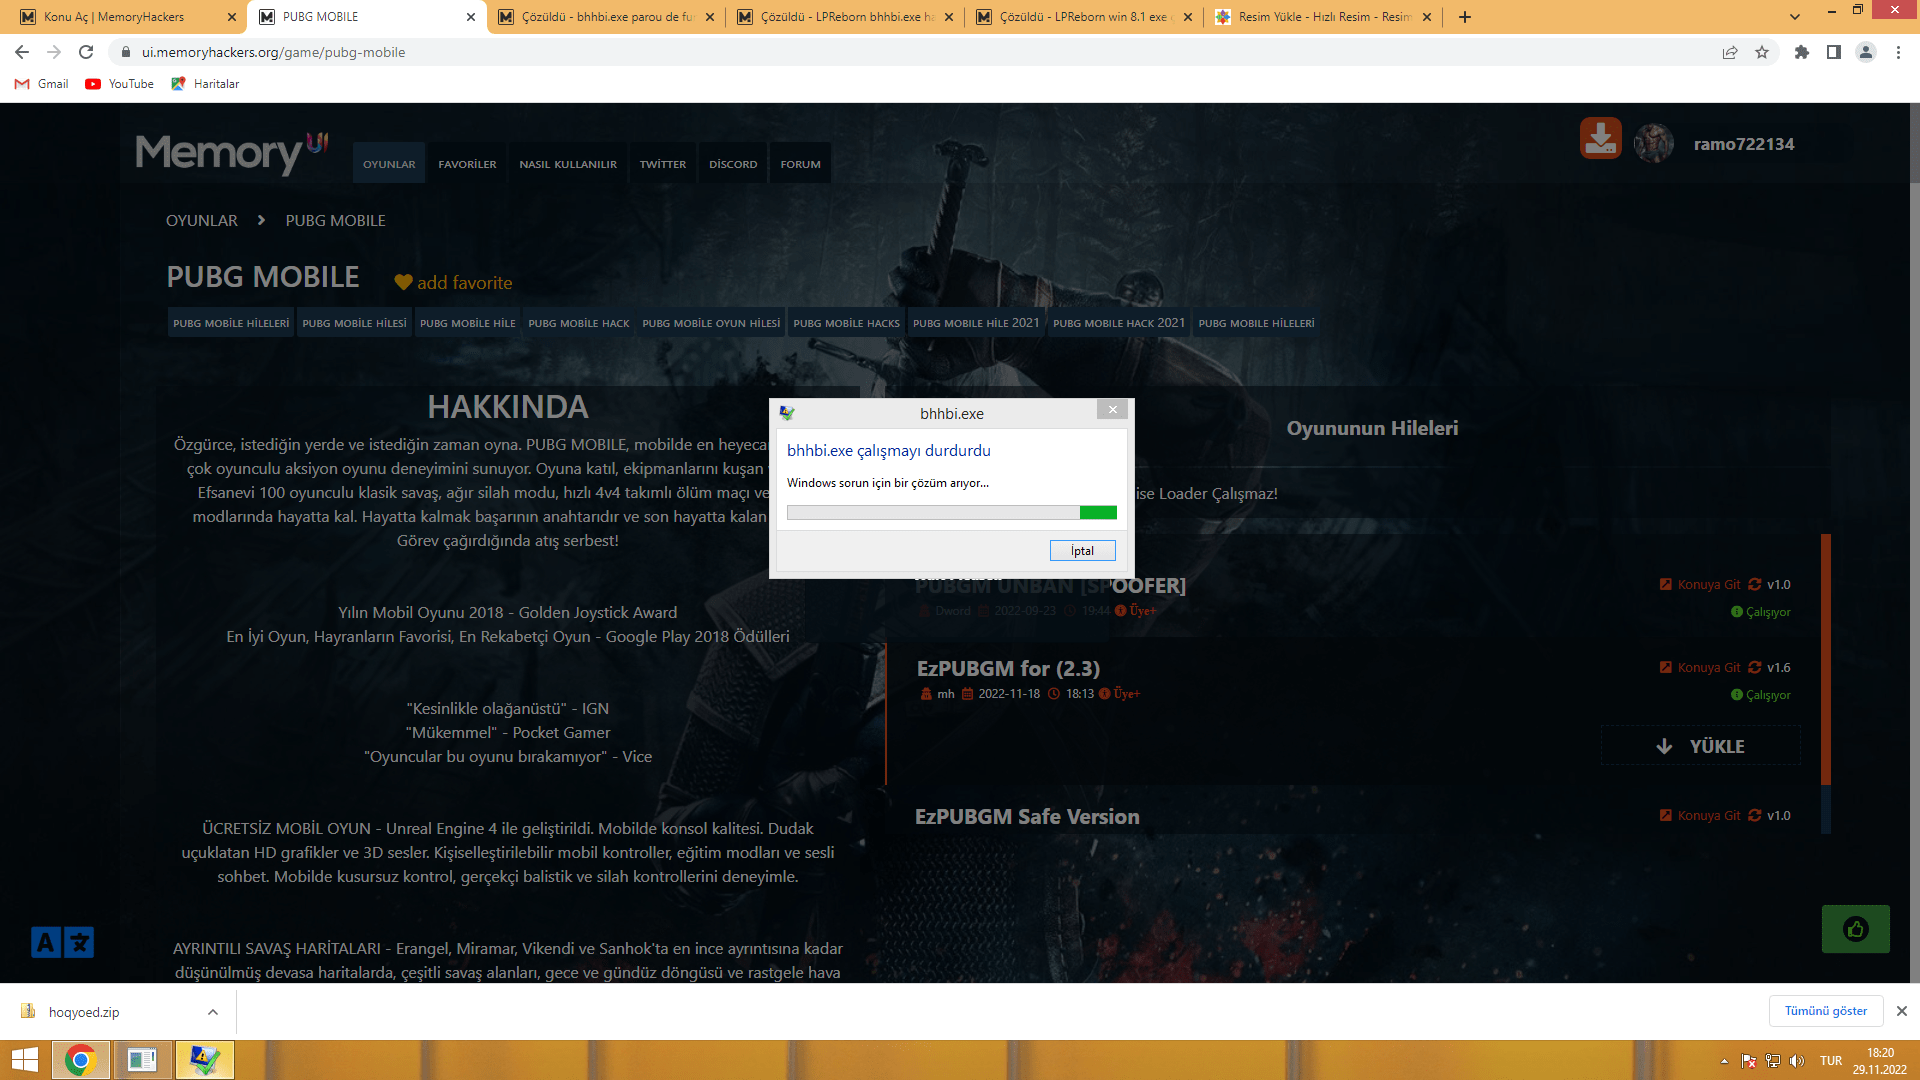Open the Windows Start button
Viewport: 1920px width, 1080px height.
point(25,1060)
